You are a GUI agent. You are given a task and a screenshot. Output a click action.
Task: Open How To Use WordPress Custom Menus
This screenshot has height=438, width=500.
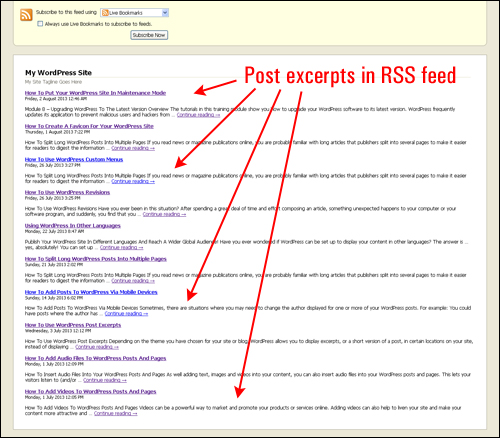coord(74,159)
